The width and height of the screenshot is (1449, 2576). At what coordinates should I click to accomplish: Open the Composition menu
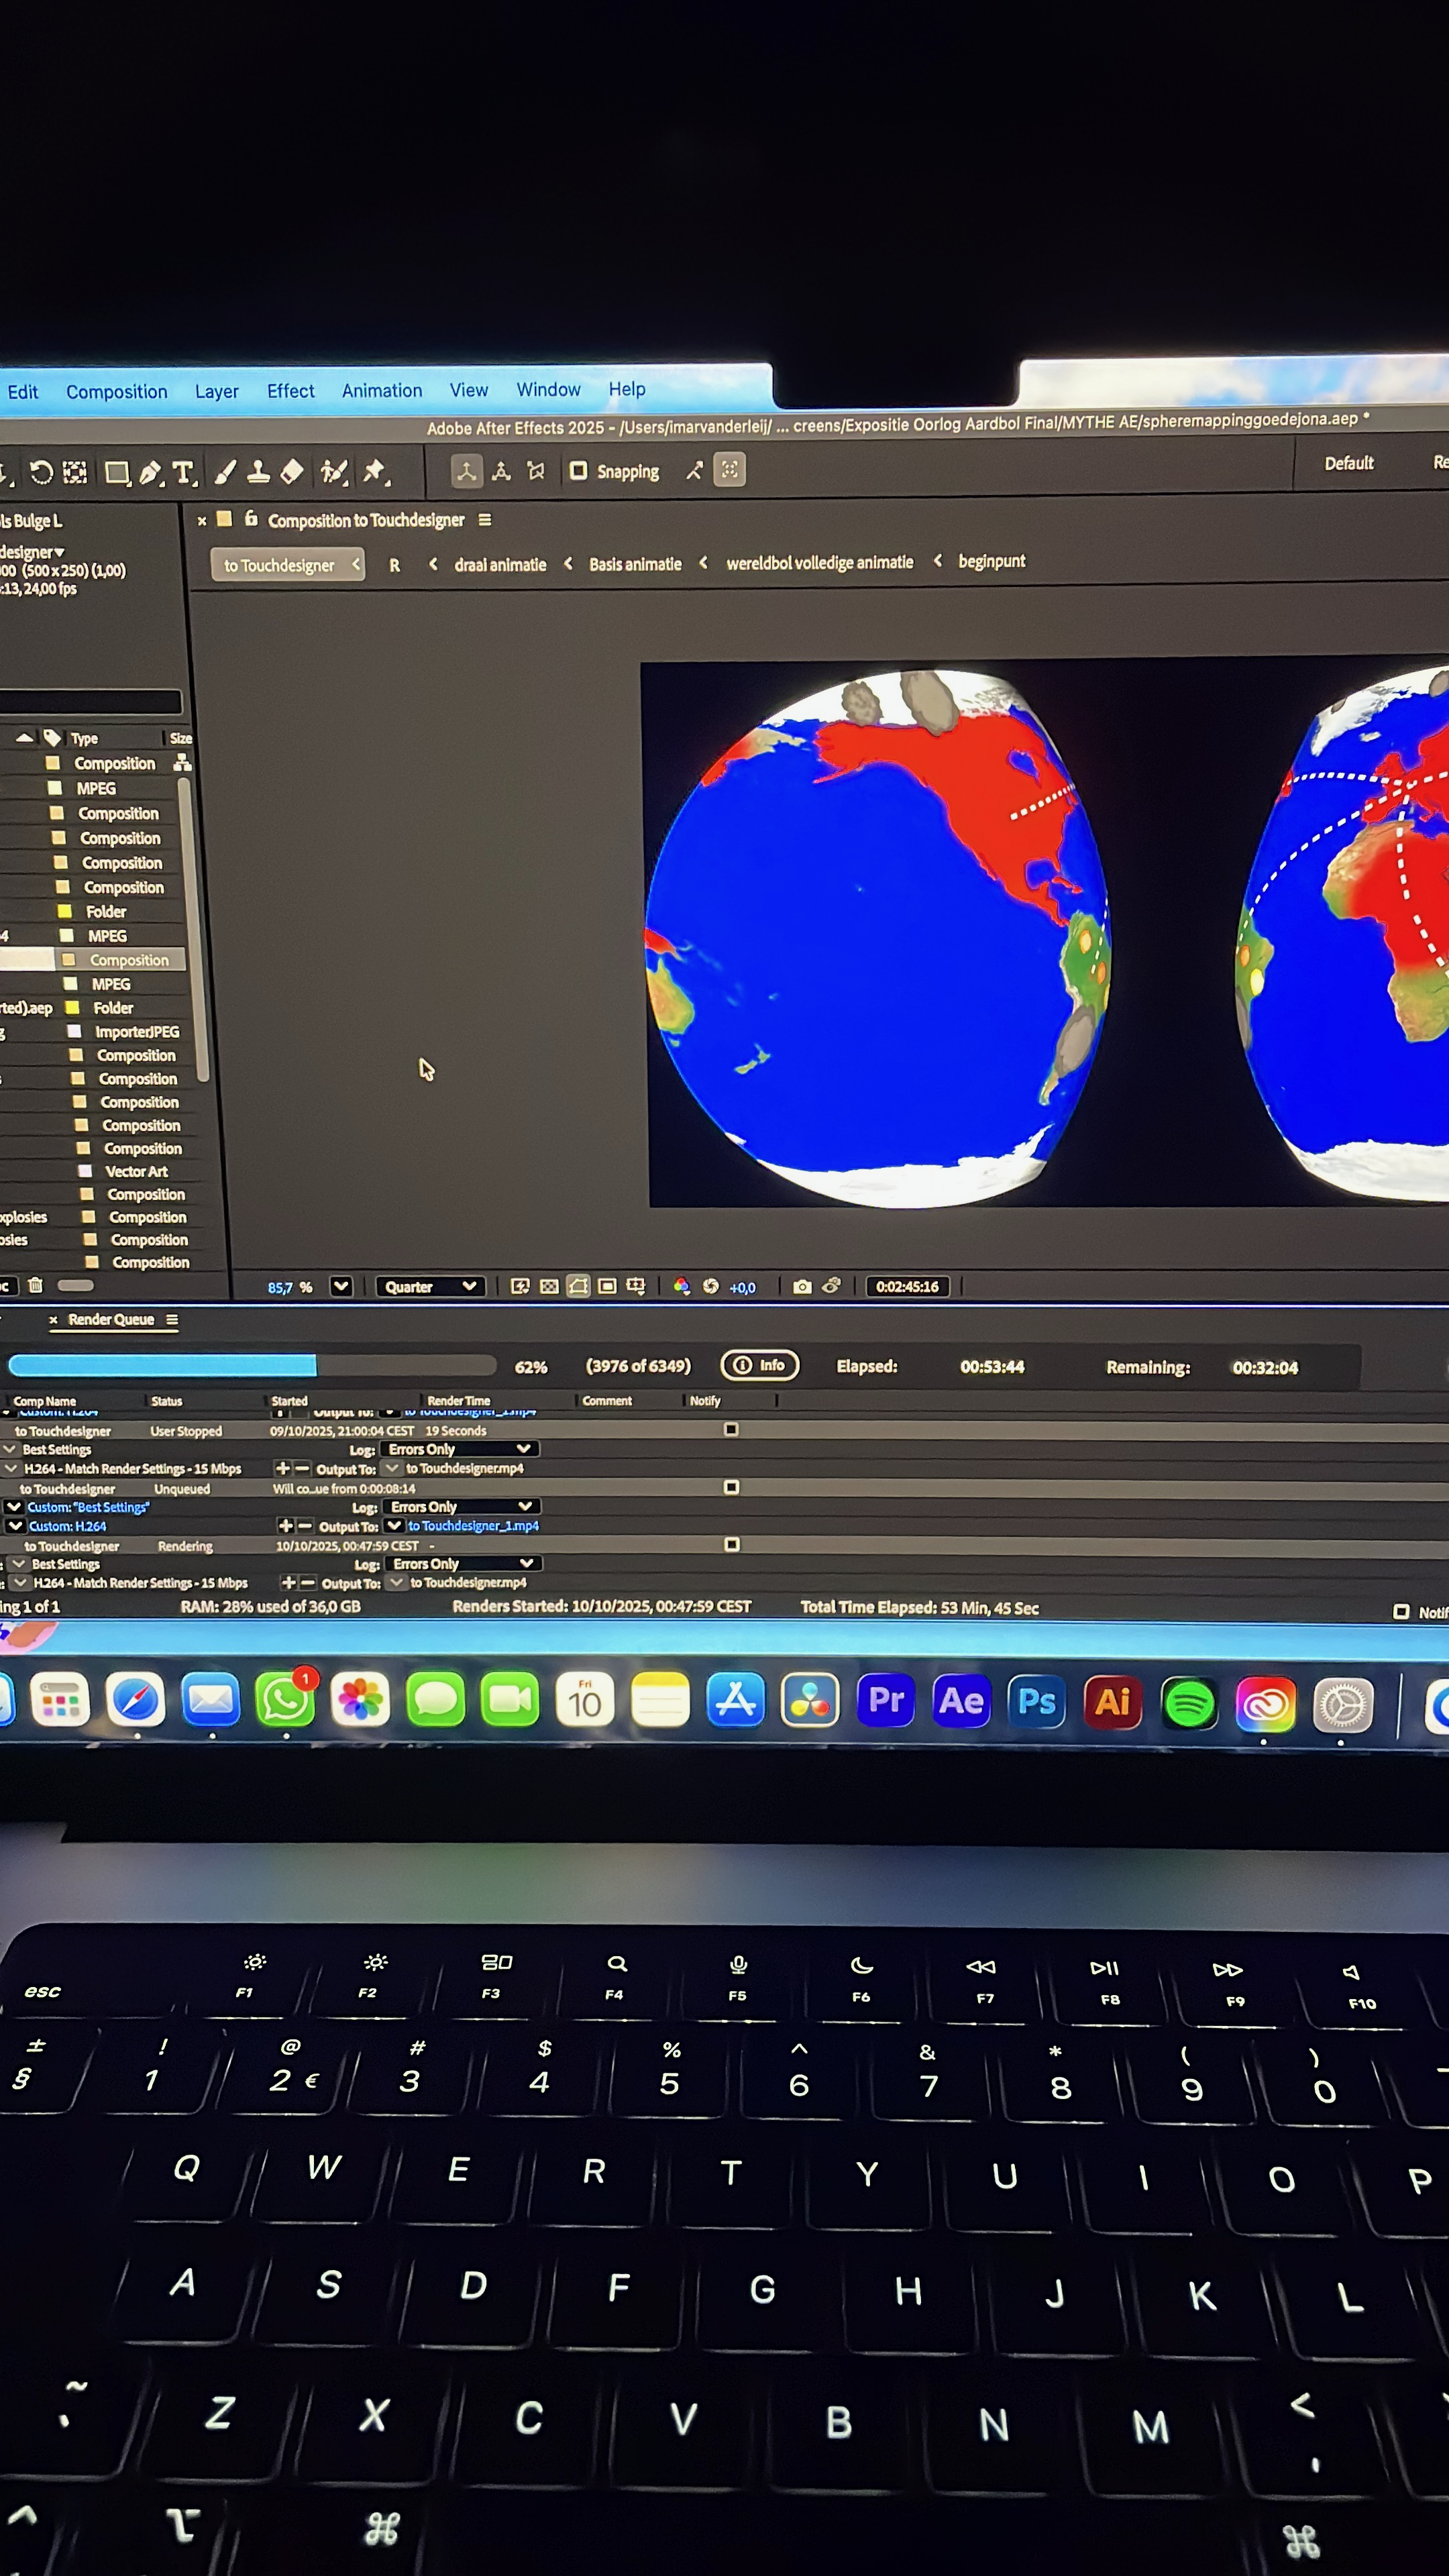[117, 392]
